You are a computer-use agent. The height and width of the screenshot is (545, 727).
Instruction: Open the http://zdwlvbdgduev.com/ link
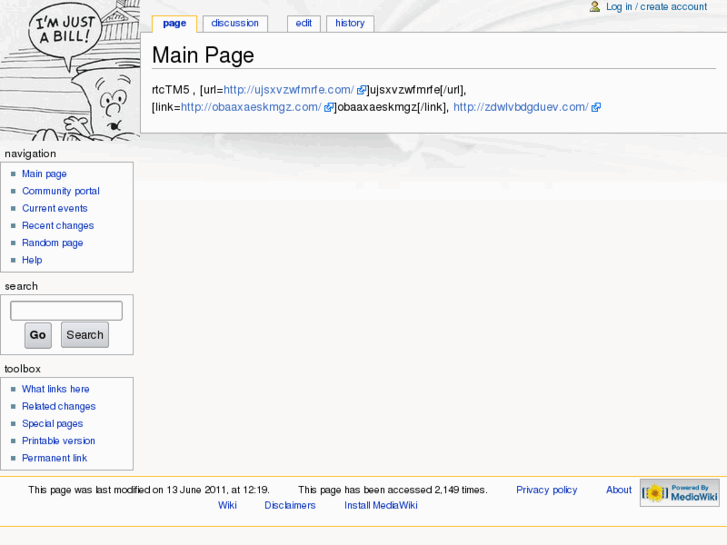(521, 107)
